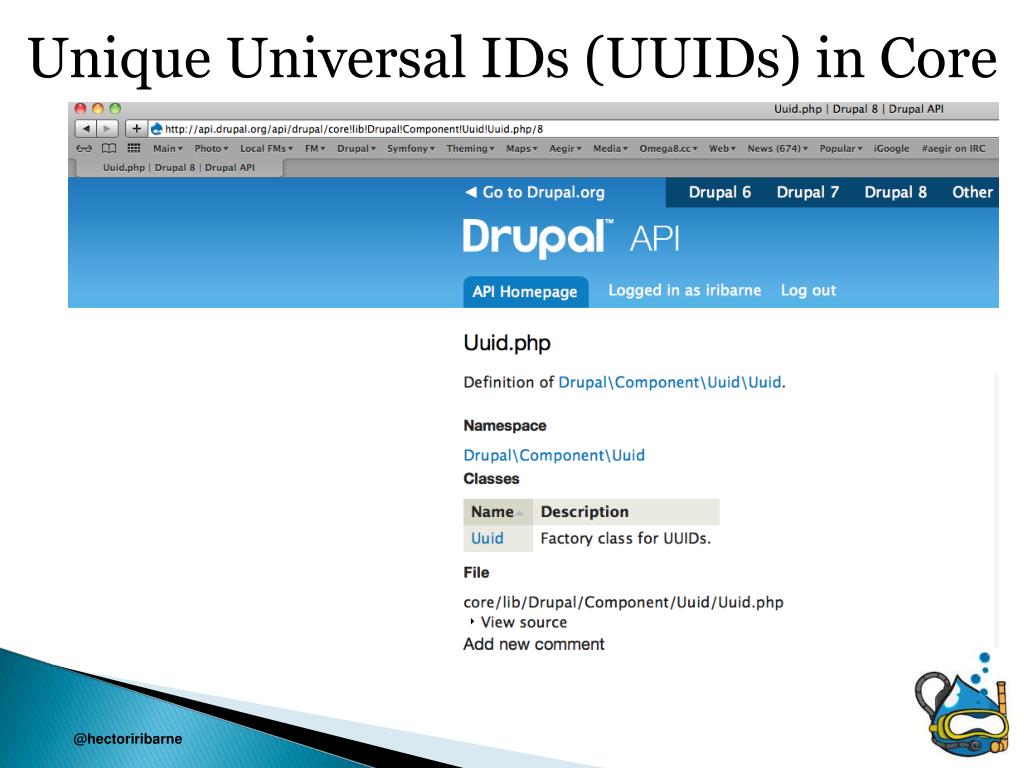Open the Other versions tab
Viewport: 1024px width, 768px height.
tap(972, 192)
